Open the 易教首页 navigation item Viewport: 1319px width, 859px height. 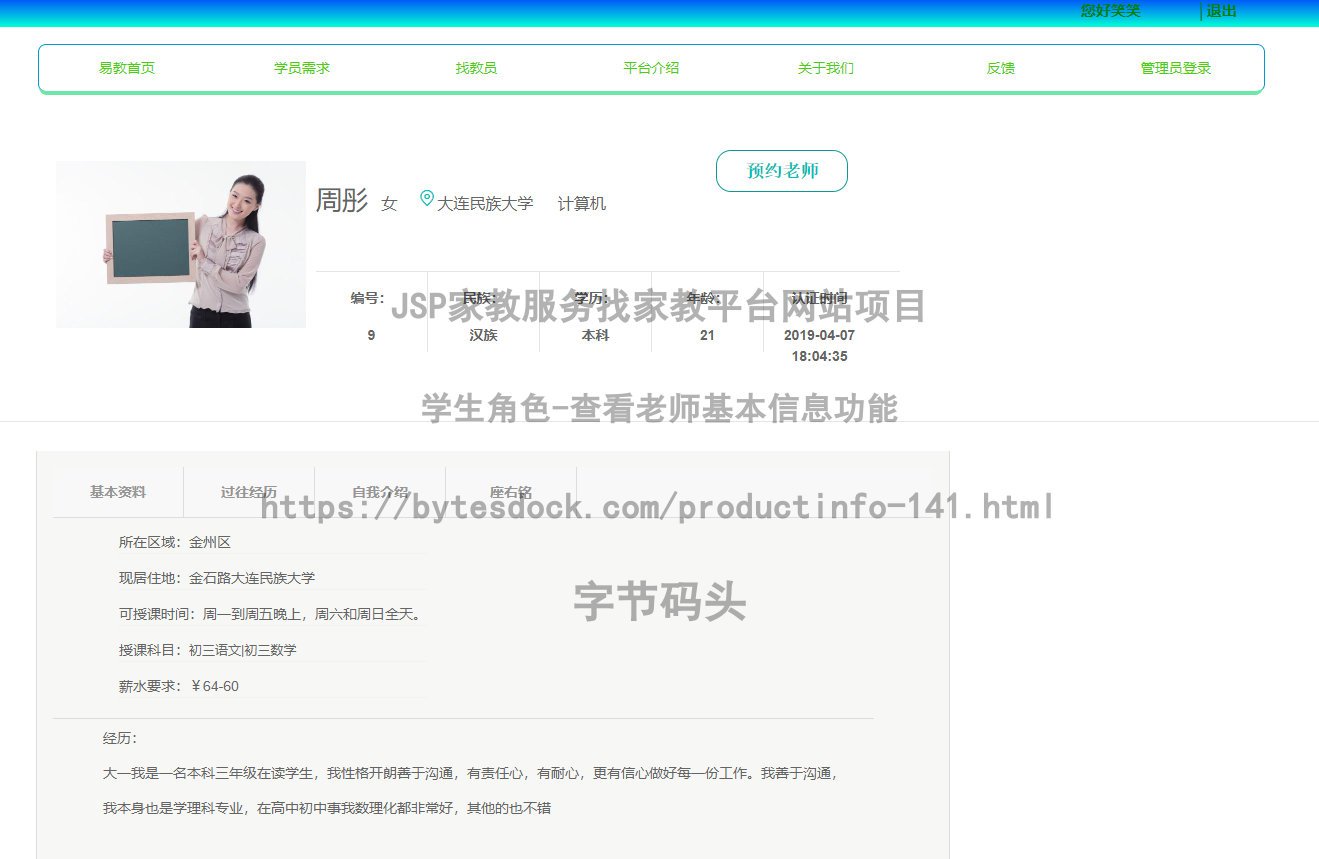126,68
